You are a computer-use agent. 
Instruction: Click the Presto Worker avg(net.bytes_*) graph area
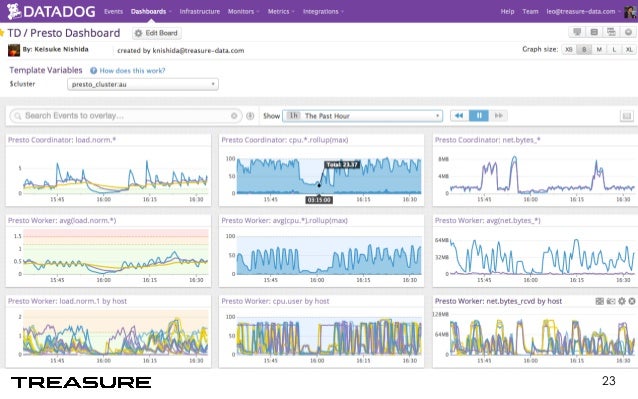coord(541,254)
